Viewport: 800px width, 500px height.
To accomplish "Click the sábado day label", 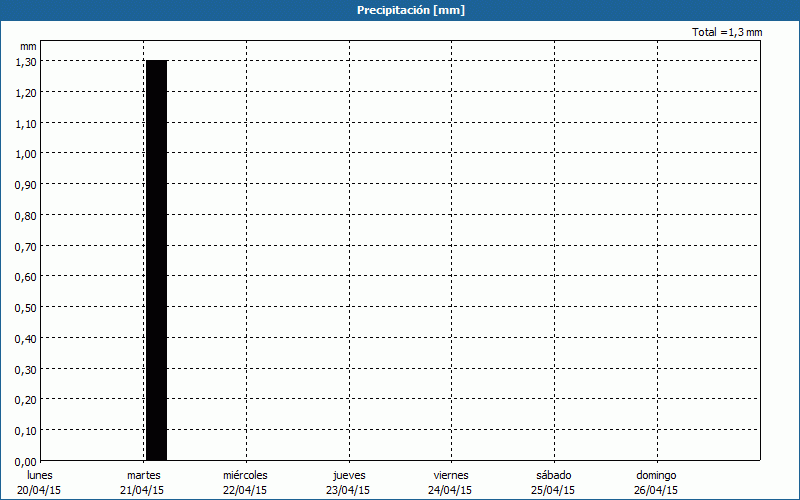I will pyautogui.click(x=553, y=475).
